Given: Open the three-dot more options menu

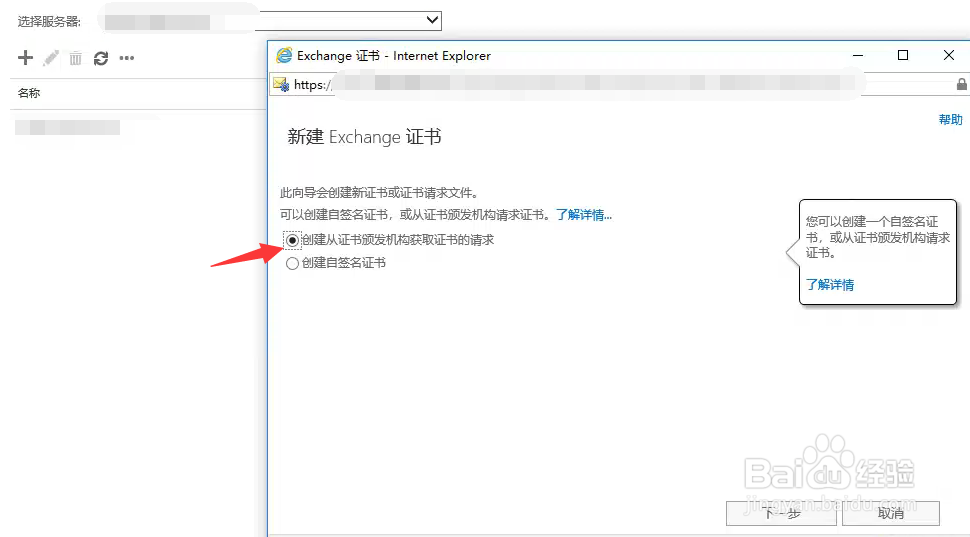Looking at the screenshot, I should coord(127,58).
